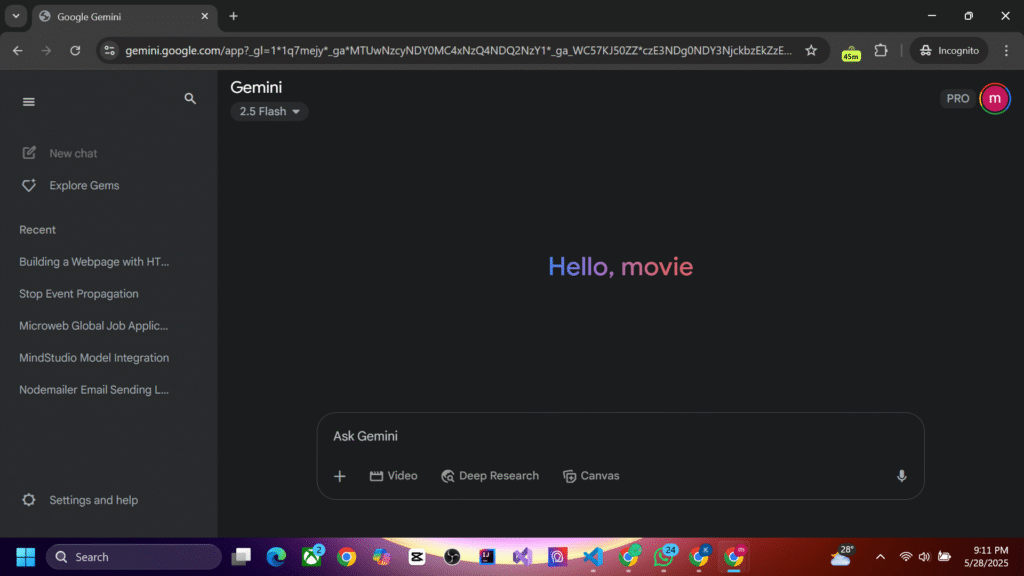
Task: Open IntelliJ IDEA from the taskbar
Action: click(x=487, y=557)
